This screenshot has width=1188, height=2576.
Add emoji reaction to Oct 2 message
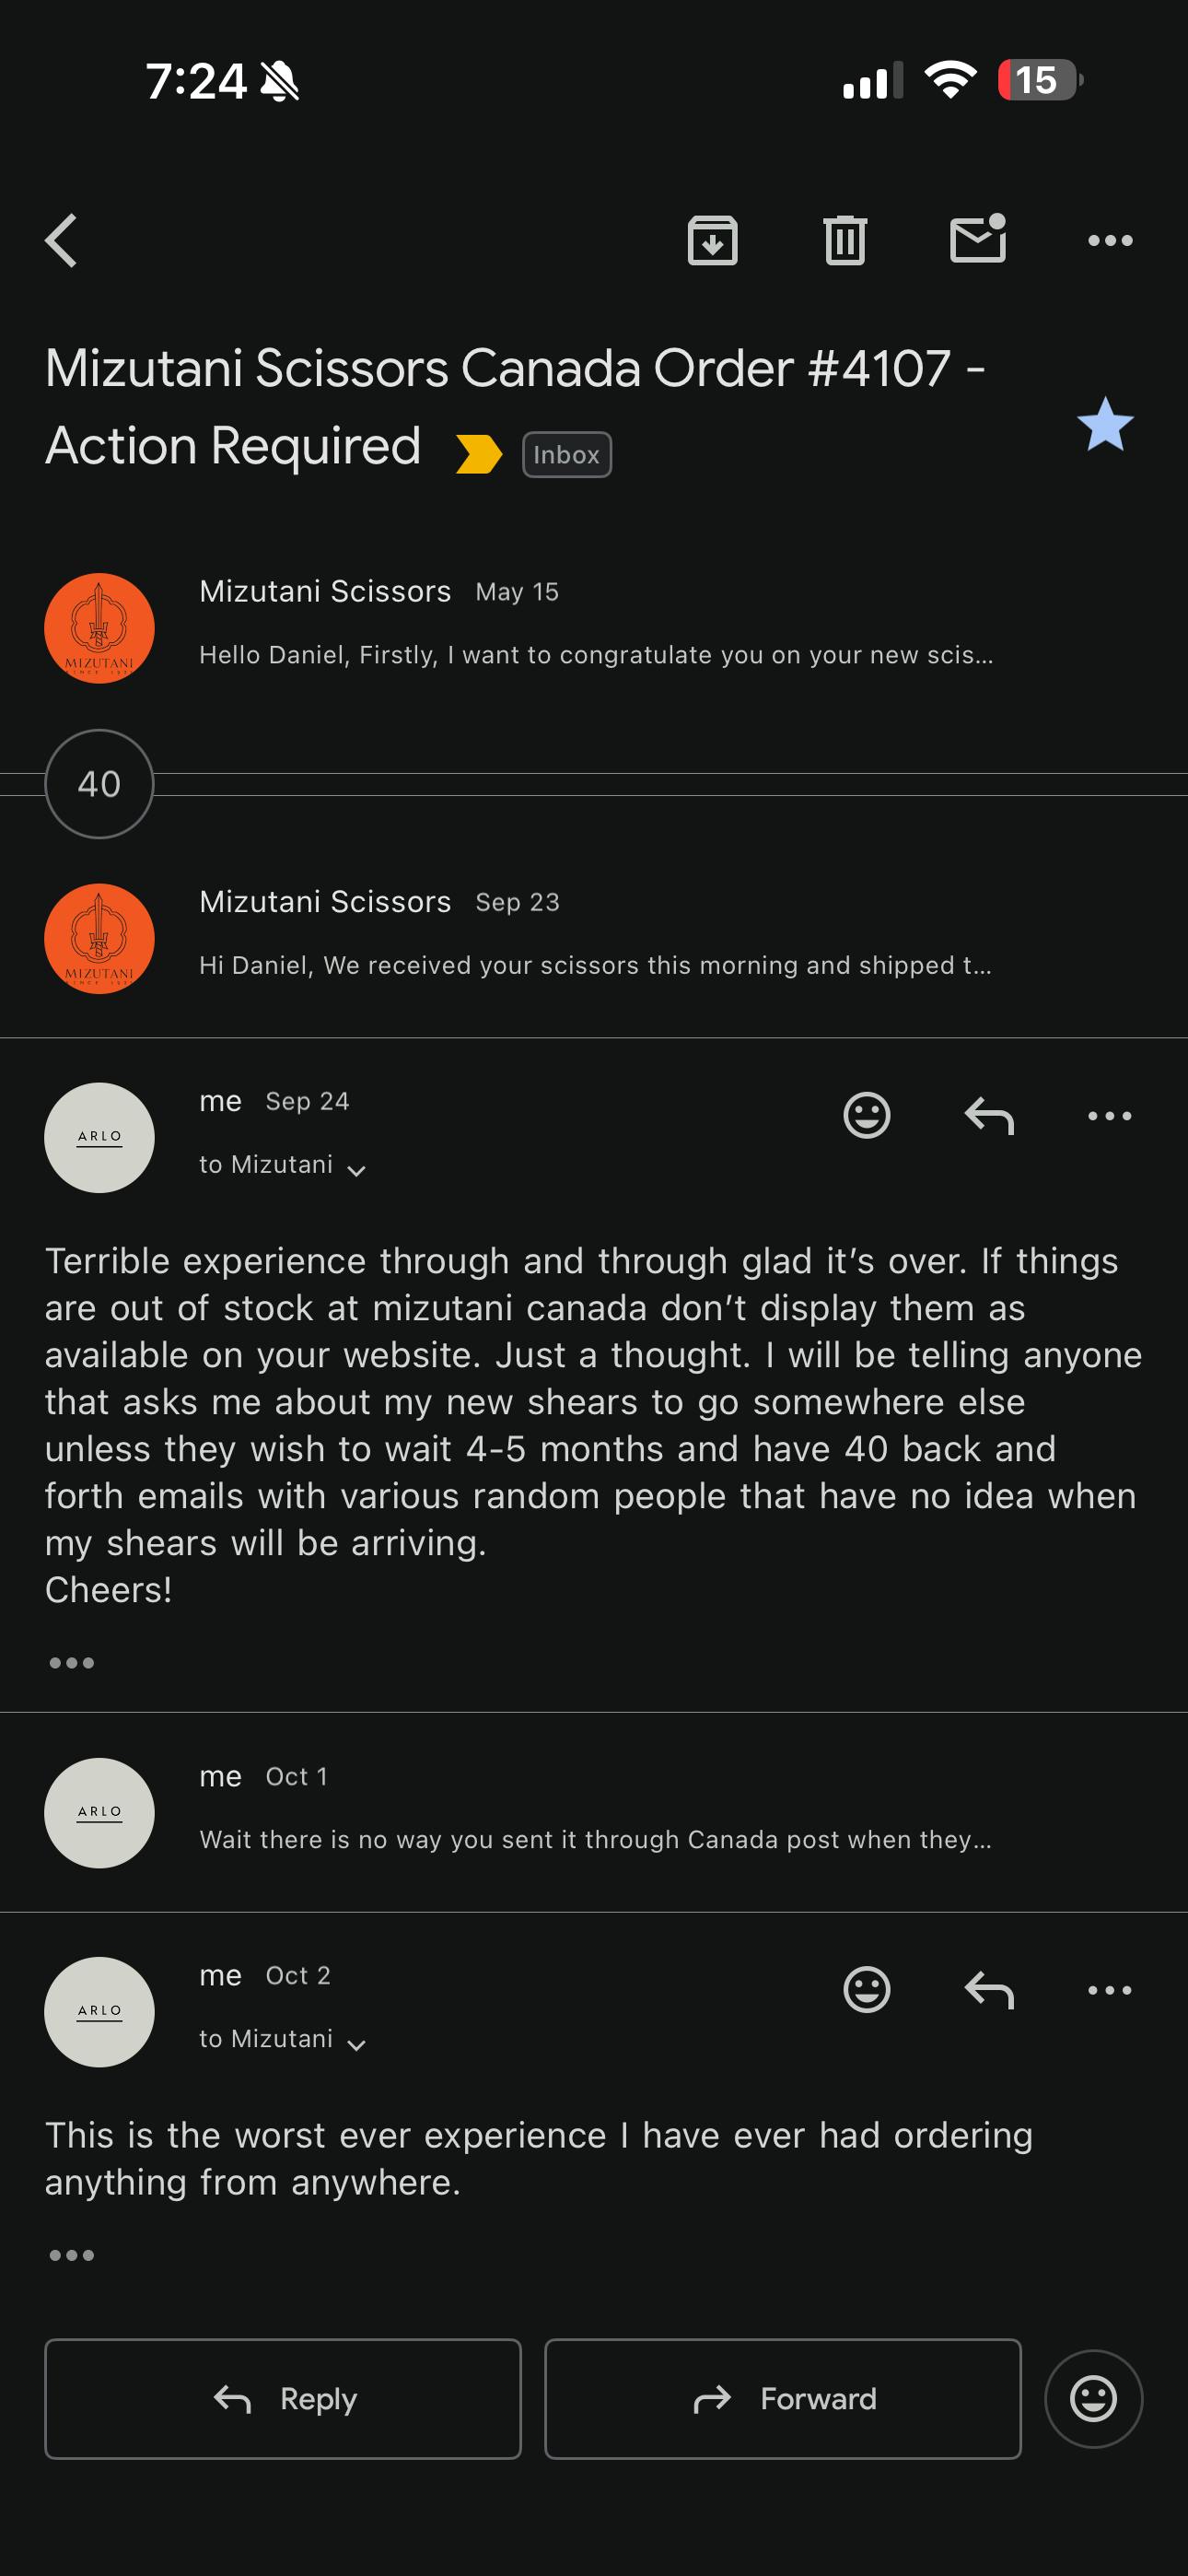point(866,1989)
